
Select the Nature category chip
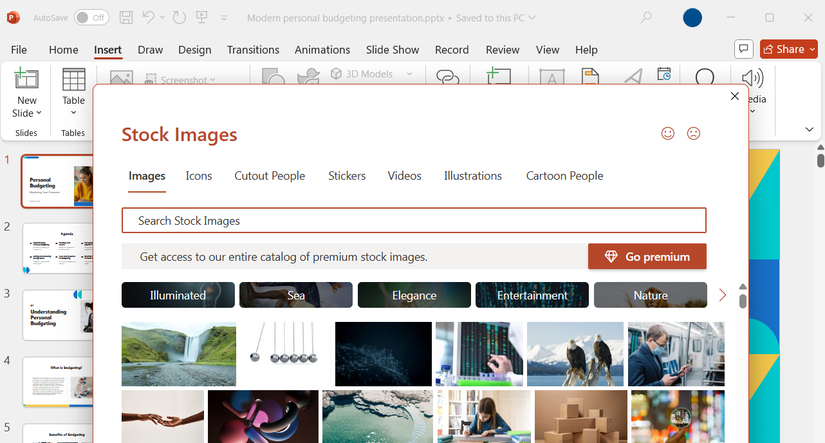click(x=650, y=295)
